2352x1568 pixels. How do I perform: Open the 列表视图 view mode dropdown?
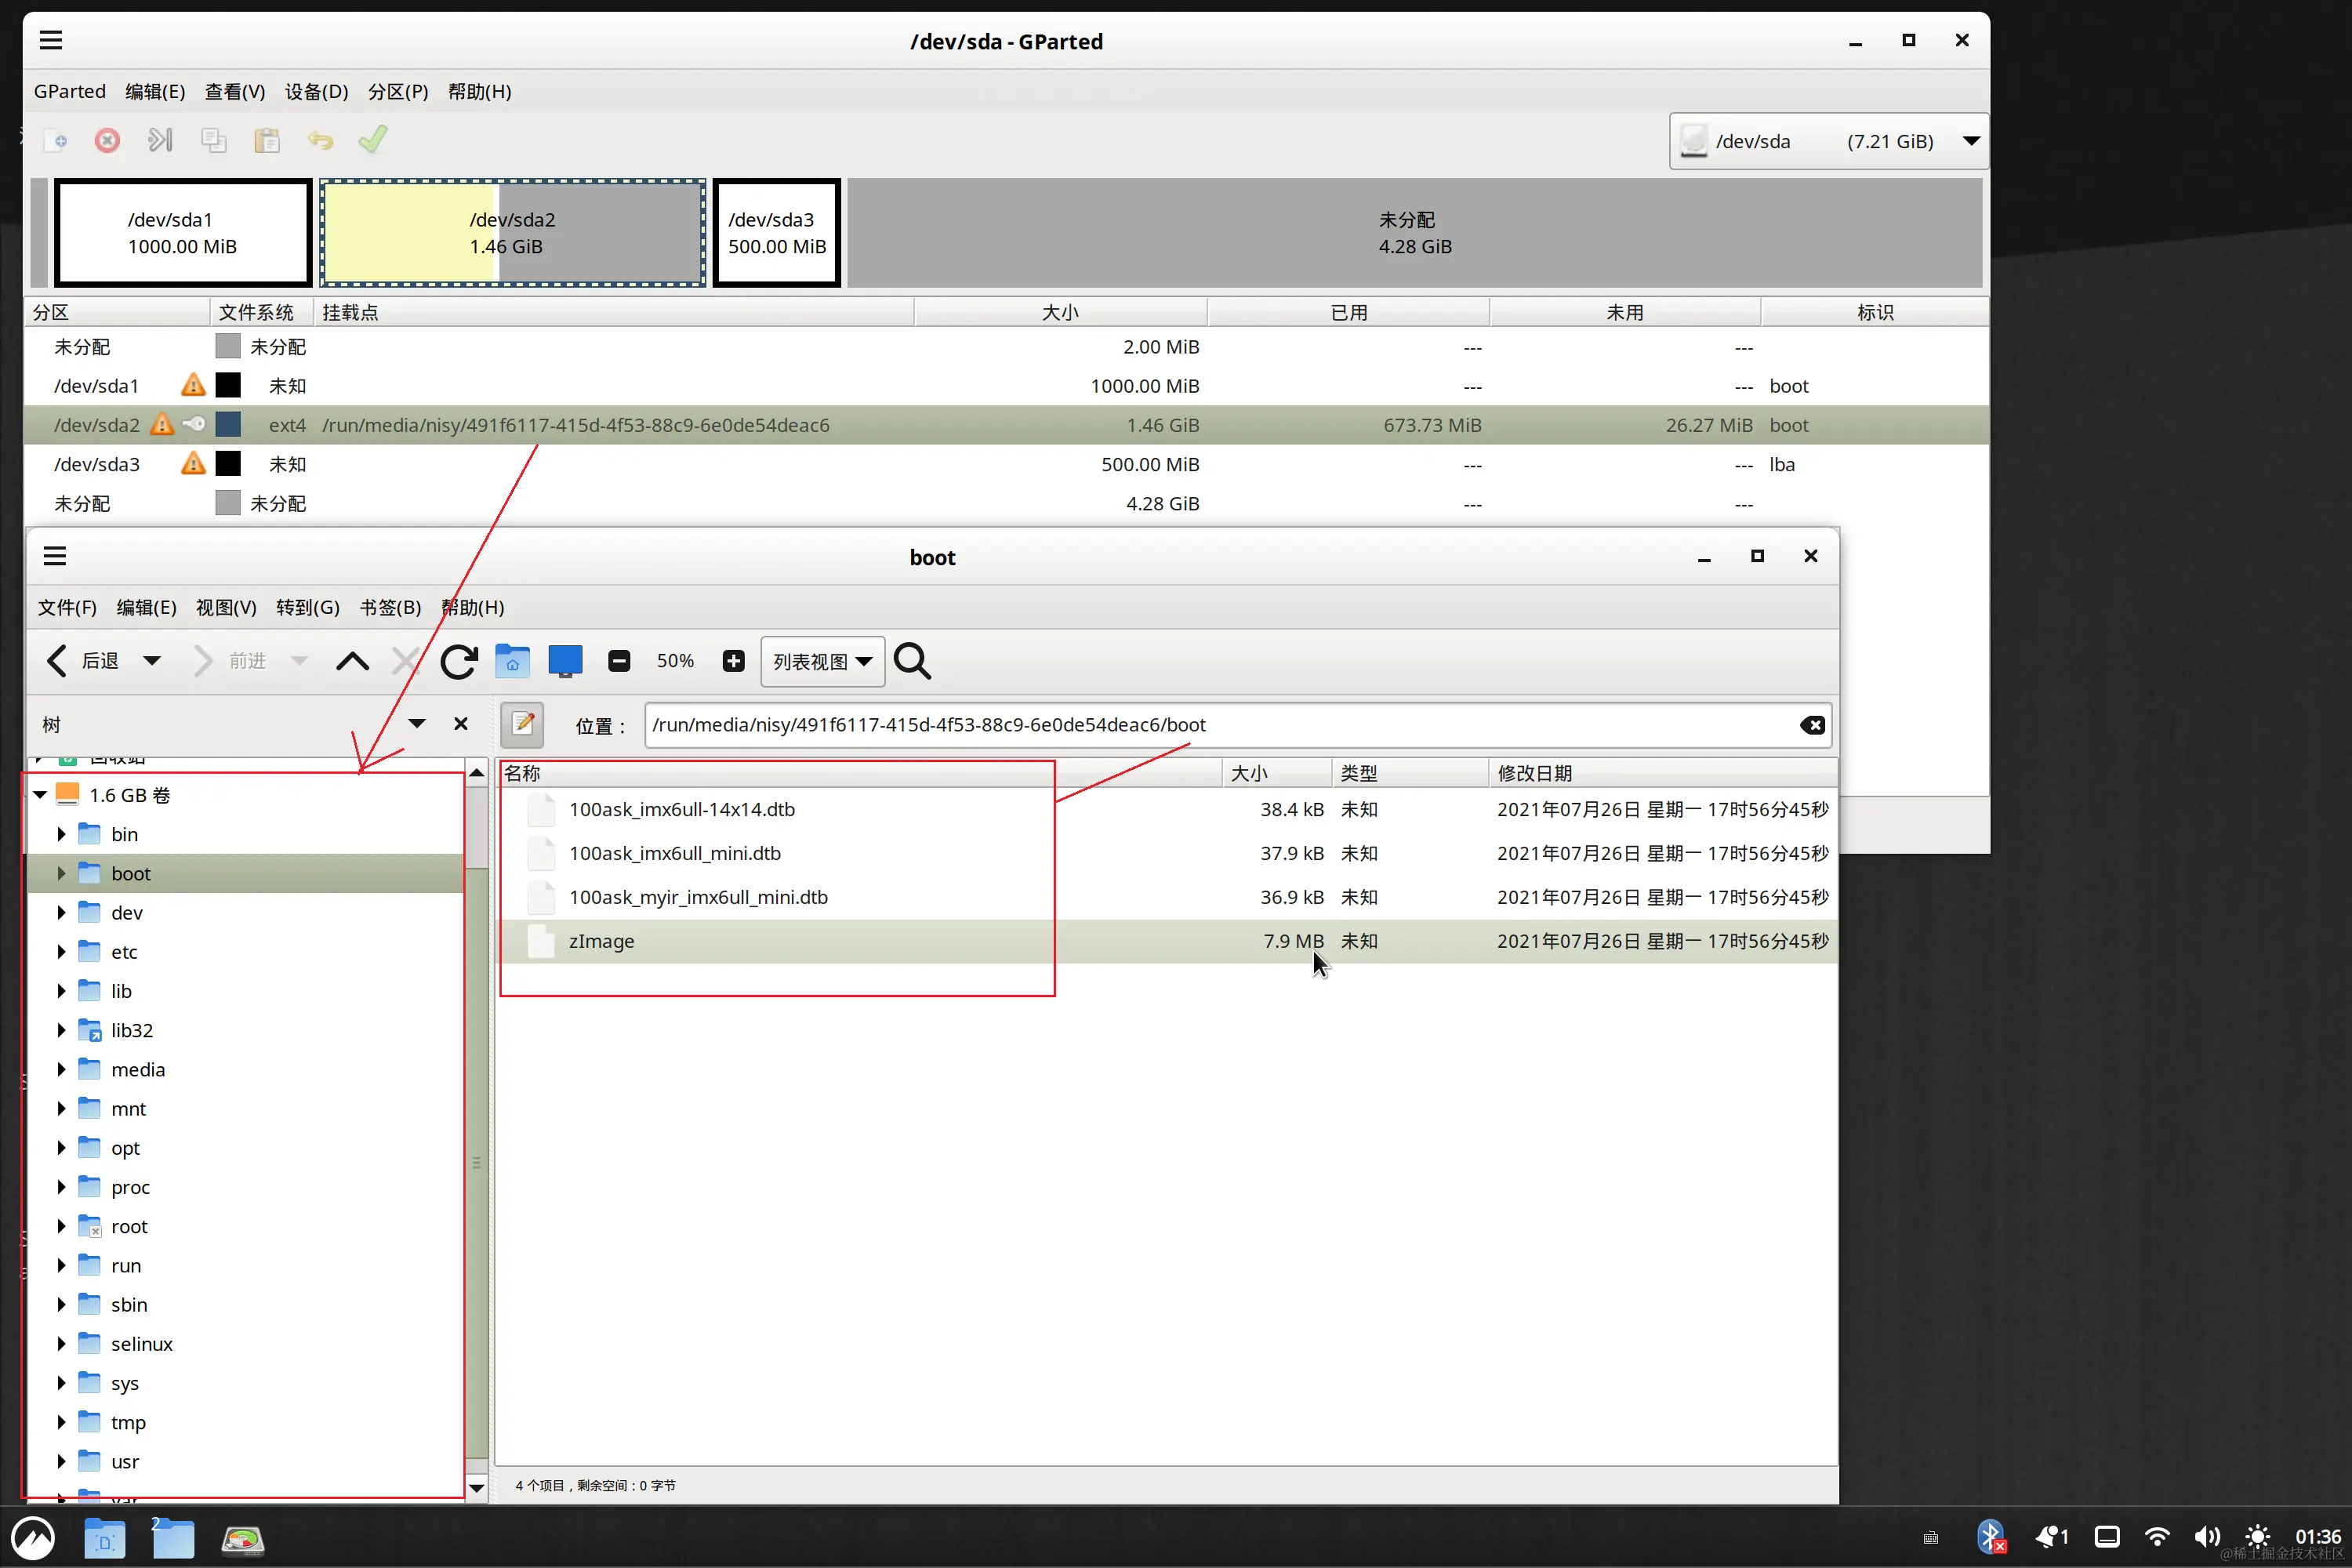tap(822, 662)
